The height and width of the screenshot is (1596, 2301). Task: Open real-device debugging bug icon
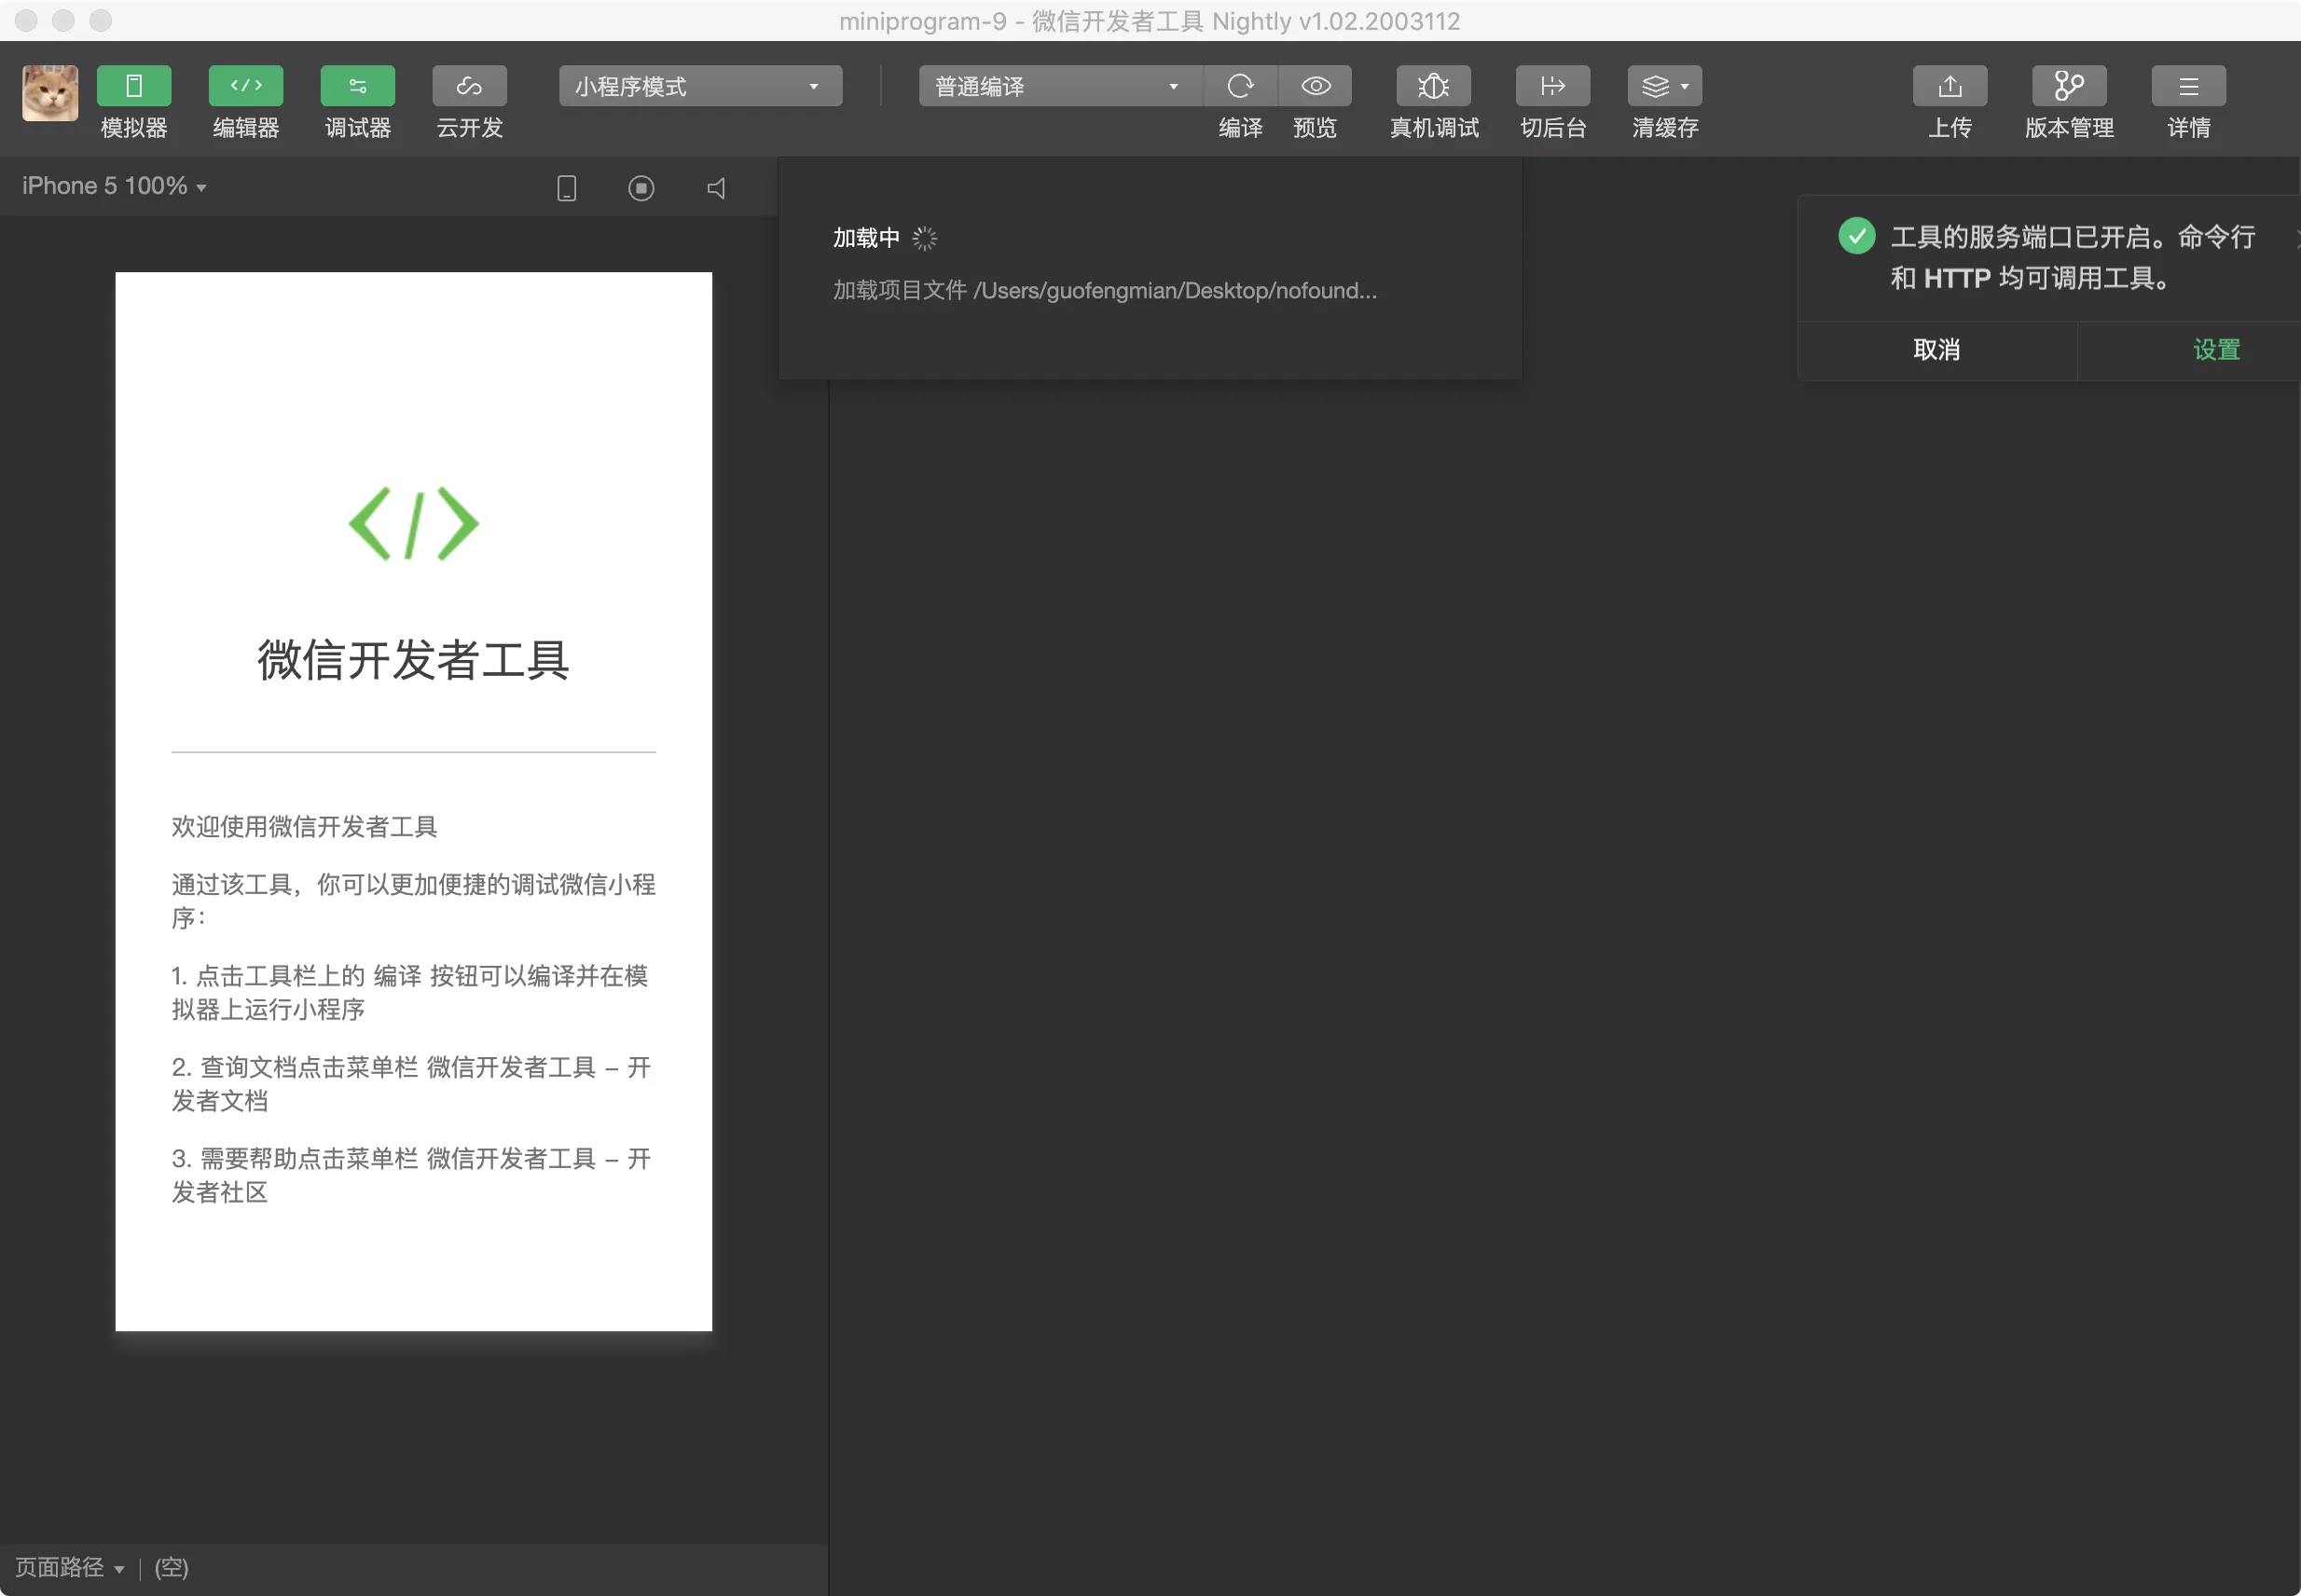click(1433, 86)
